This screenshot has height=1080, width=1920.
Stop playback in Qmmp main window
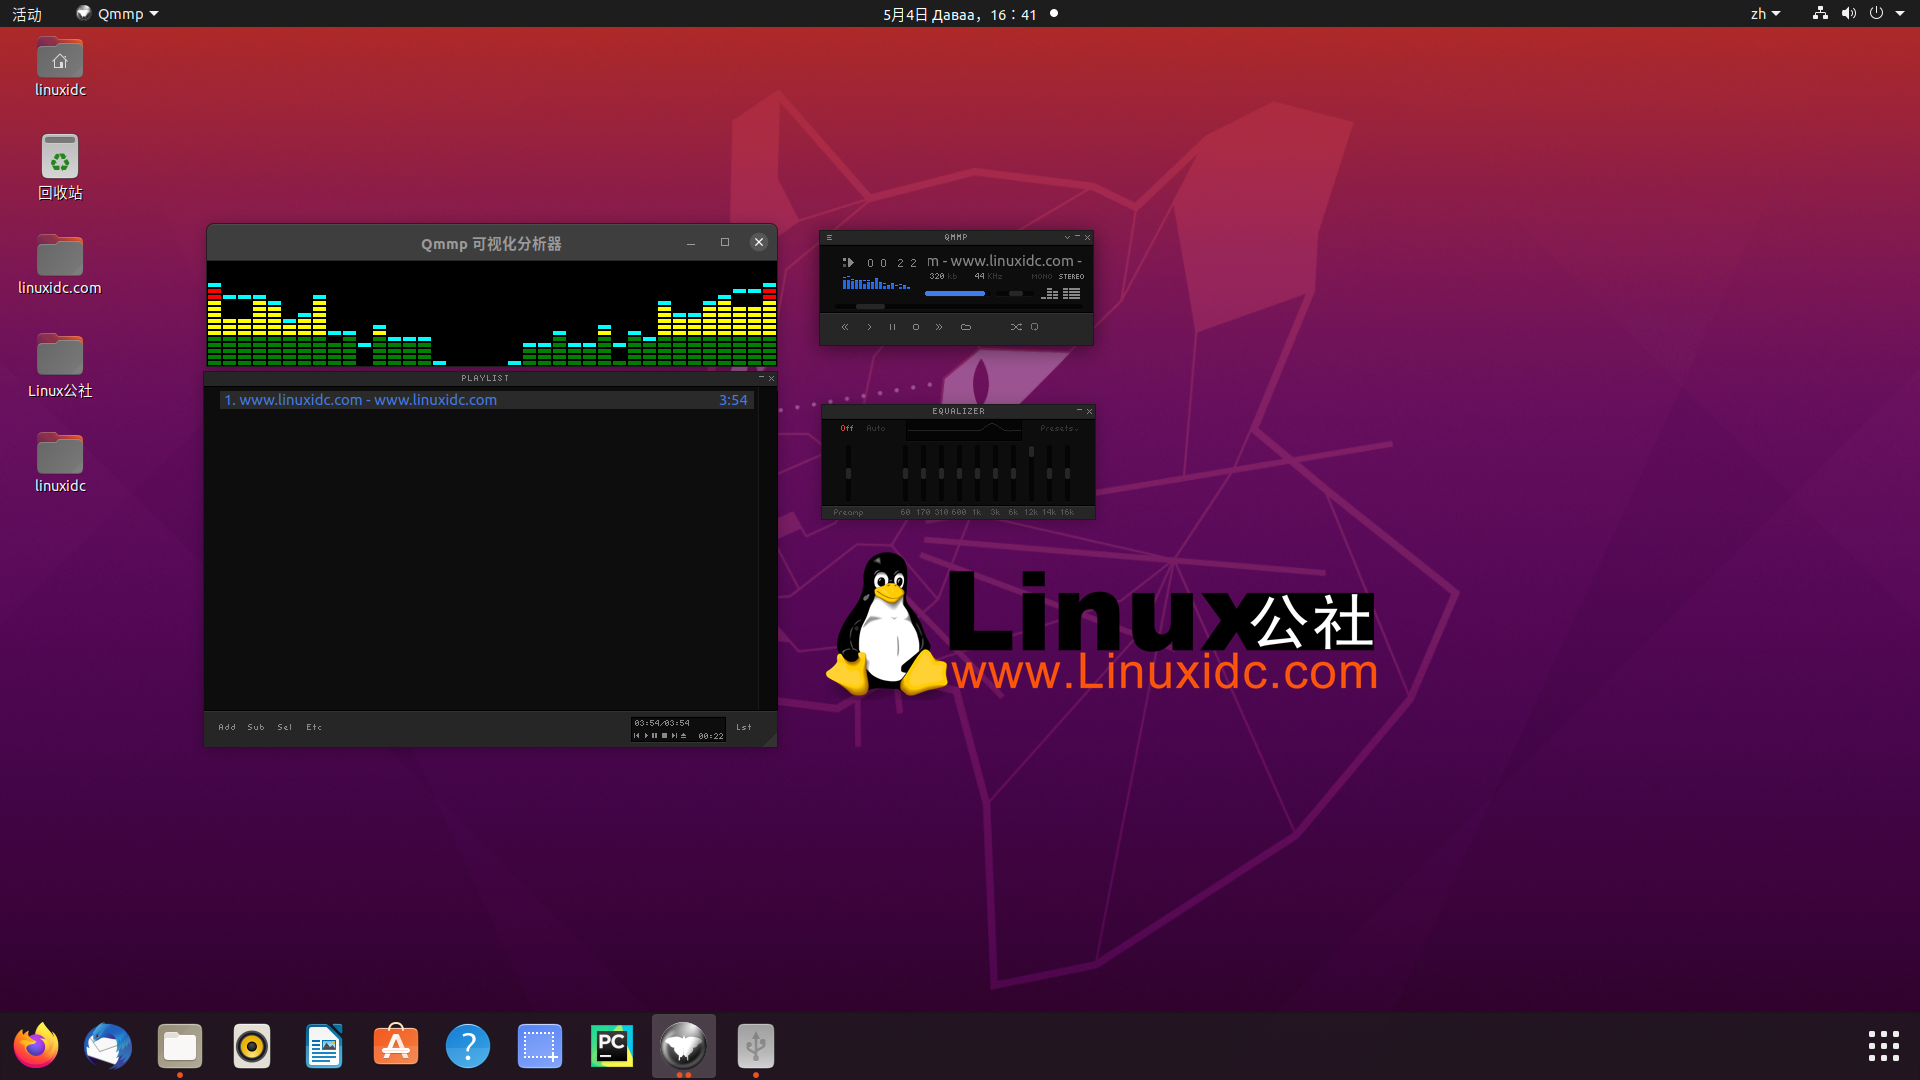pos(916,327)
